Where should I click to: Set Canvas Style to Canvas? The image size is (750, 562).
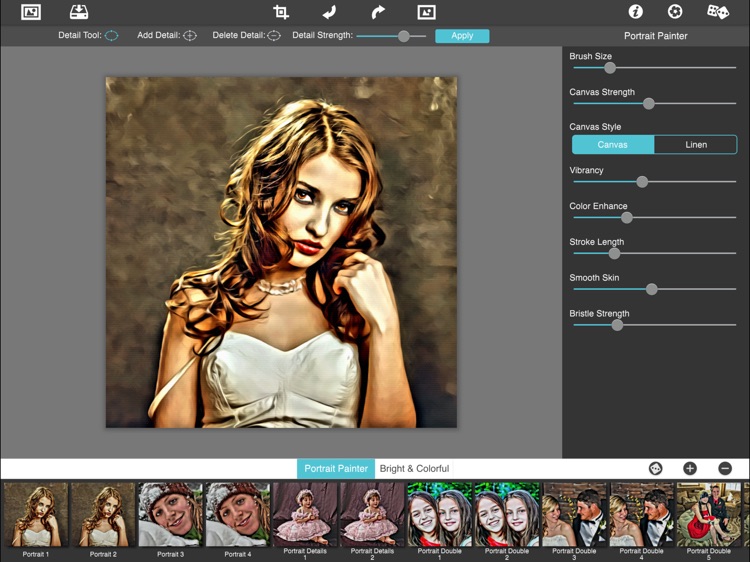pyautogui.click(x=613, y=144)
